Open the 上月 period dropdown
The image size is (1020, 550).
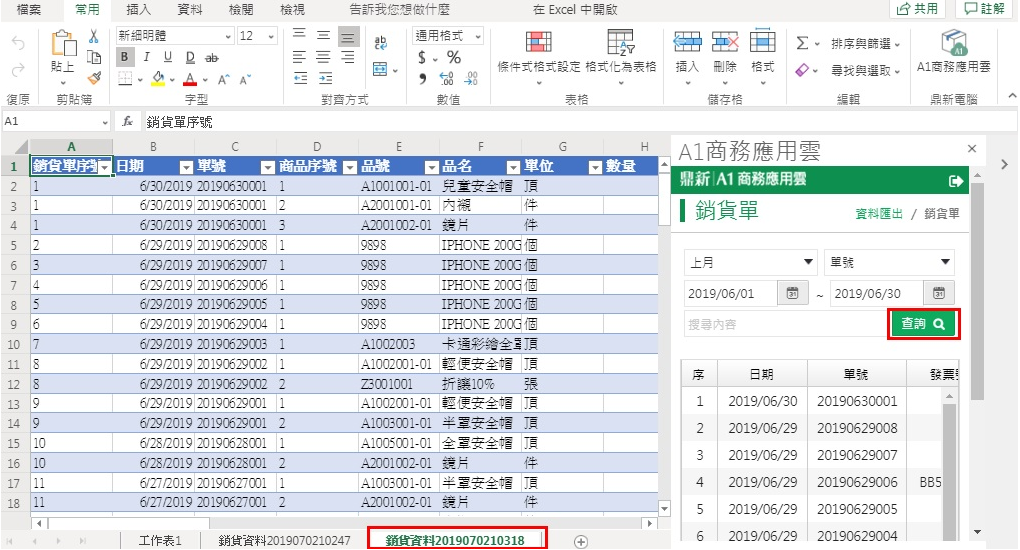751,262
